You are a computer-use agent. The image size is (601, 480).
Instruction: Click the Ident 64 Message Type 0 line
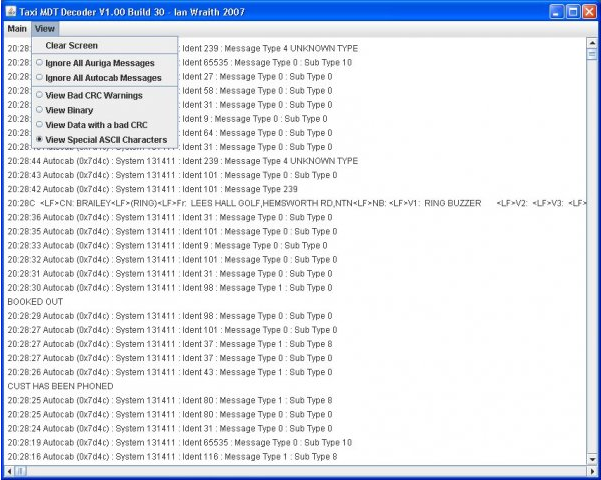257,133
